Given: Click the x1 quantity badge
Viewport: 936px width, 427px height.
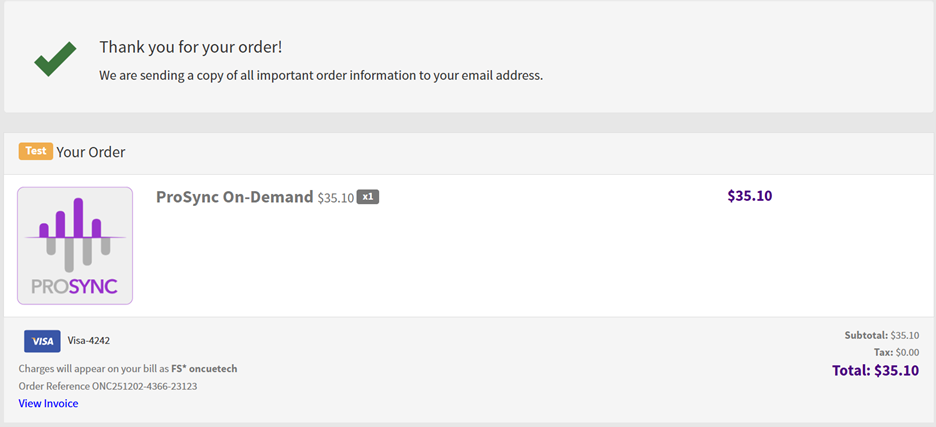Looking at the screenshot, I should click(x=368, y=197).
